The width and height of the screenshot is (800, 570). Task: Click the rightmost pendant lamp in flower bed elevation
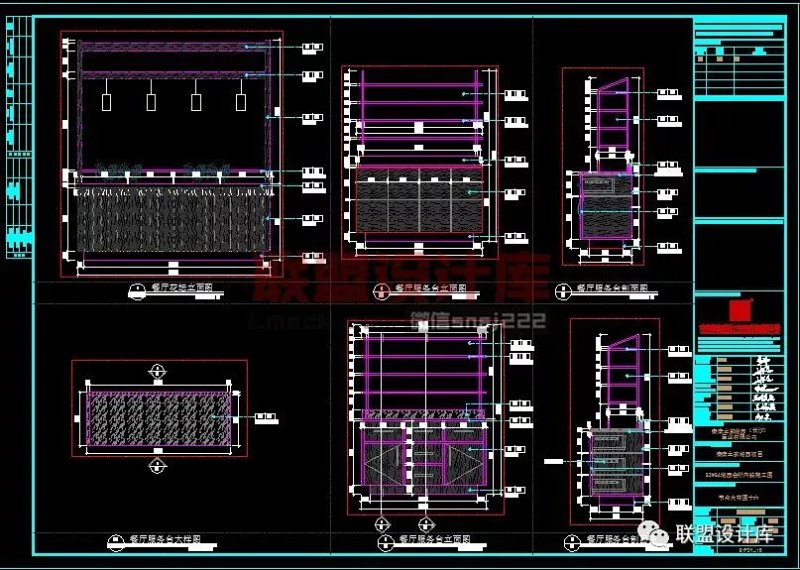click(x=240, y=101)
